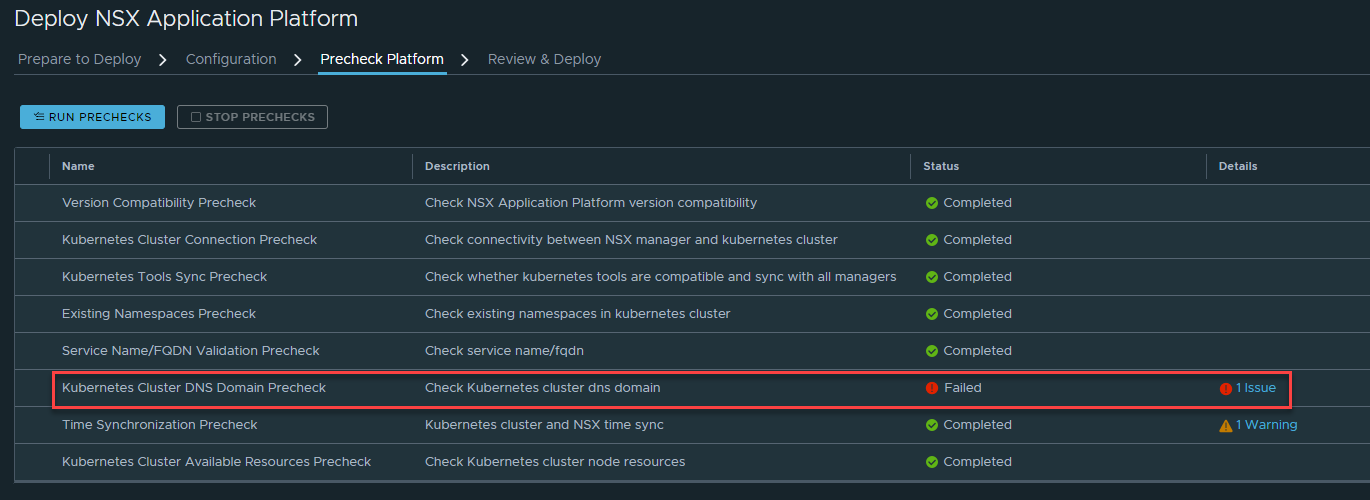The image size is (1370, 500).
Task: Click description 'Kubernetes cluster and NSX time sync'
Action: pos(544,425)
